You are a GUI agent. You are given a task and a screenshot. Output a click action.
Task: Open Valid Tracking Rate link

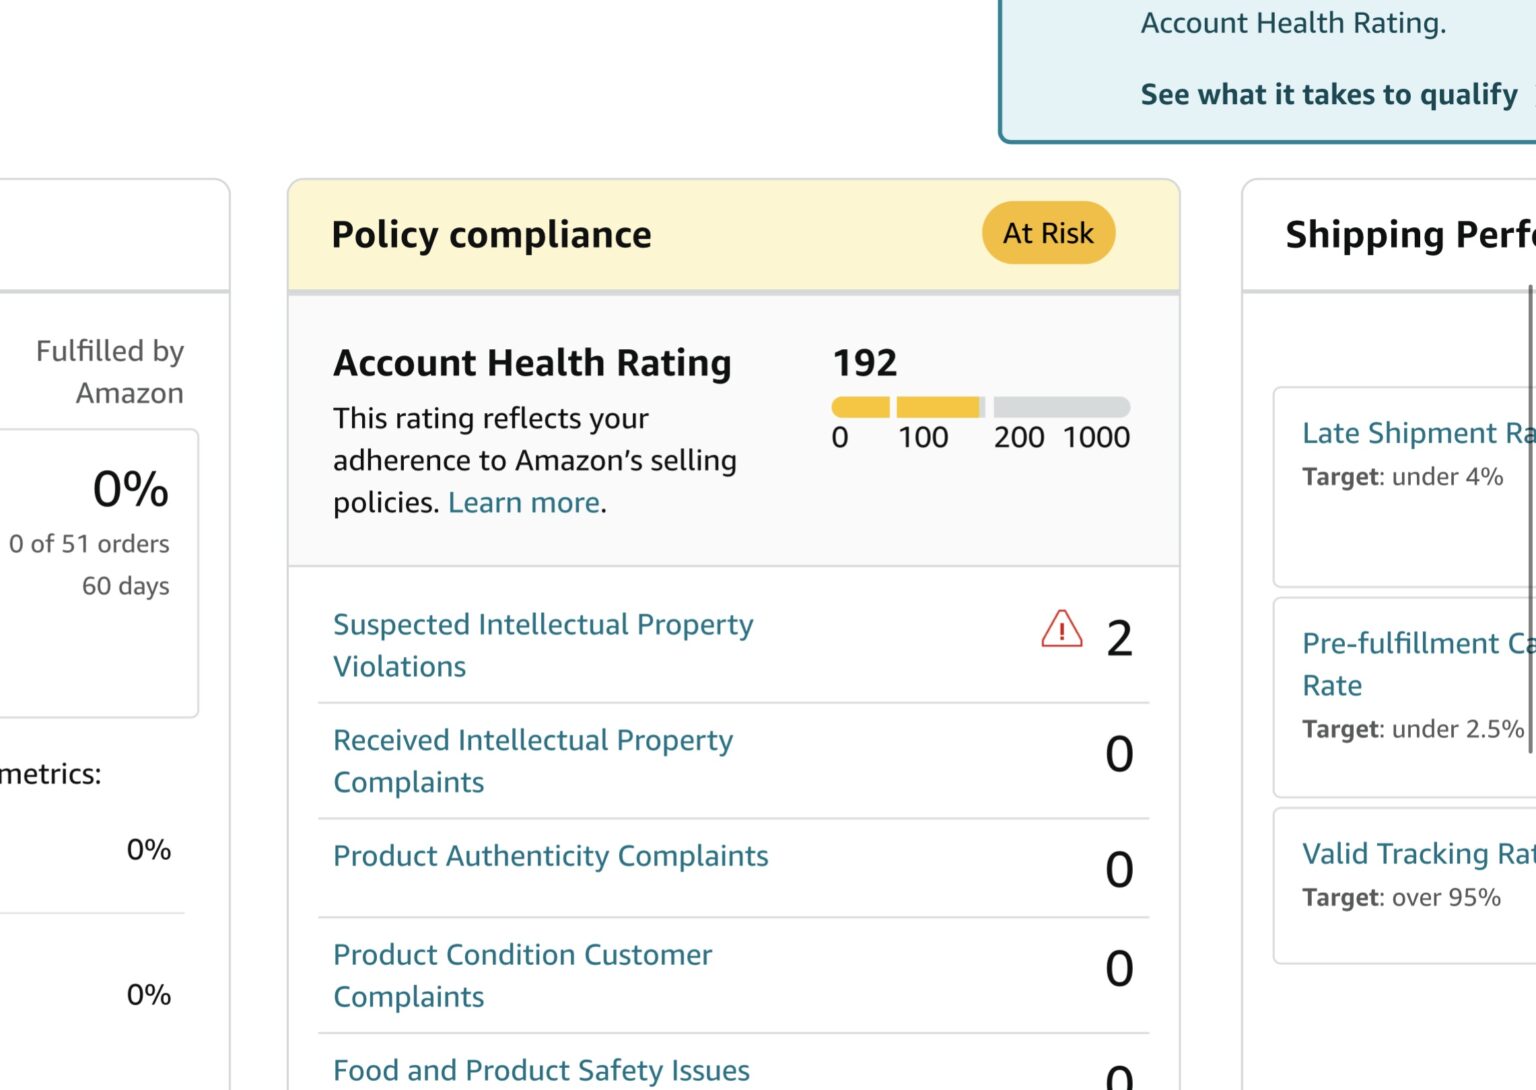(1419, 854)
